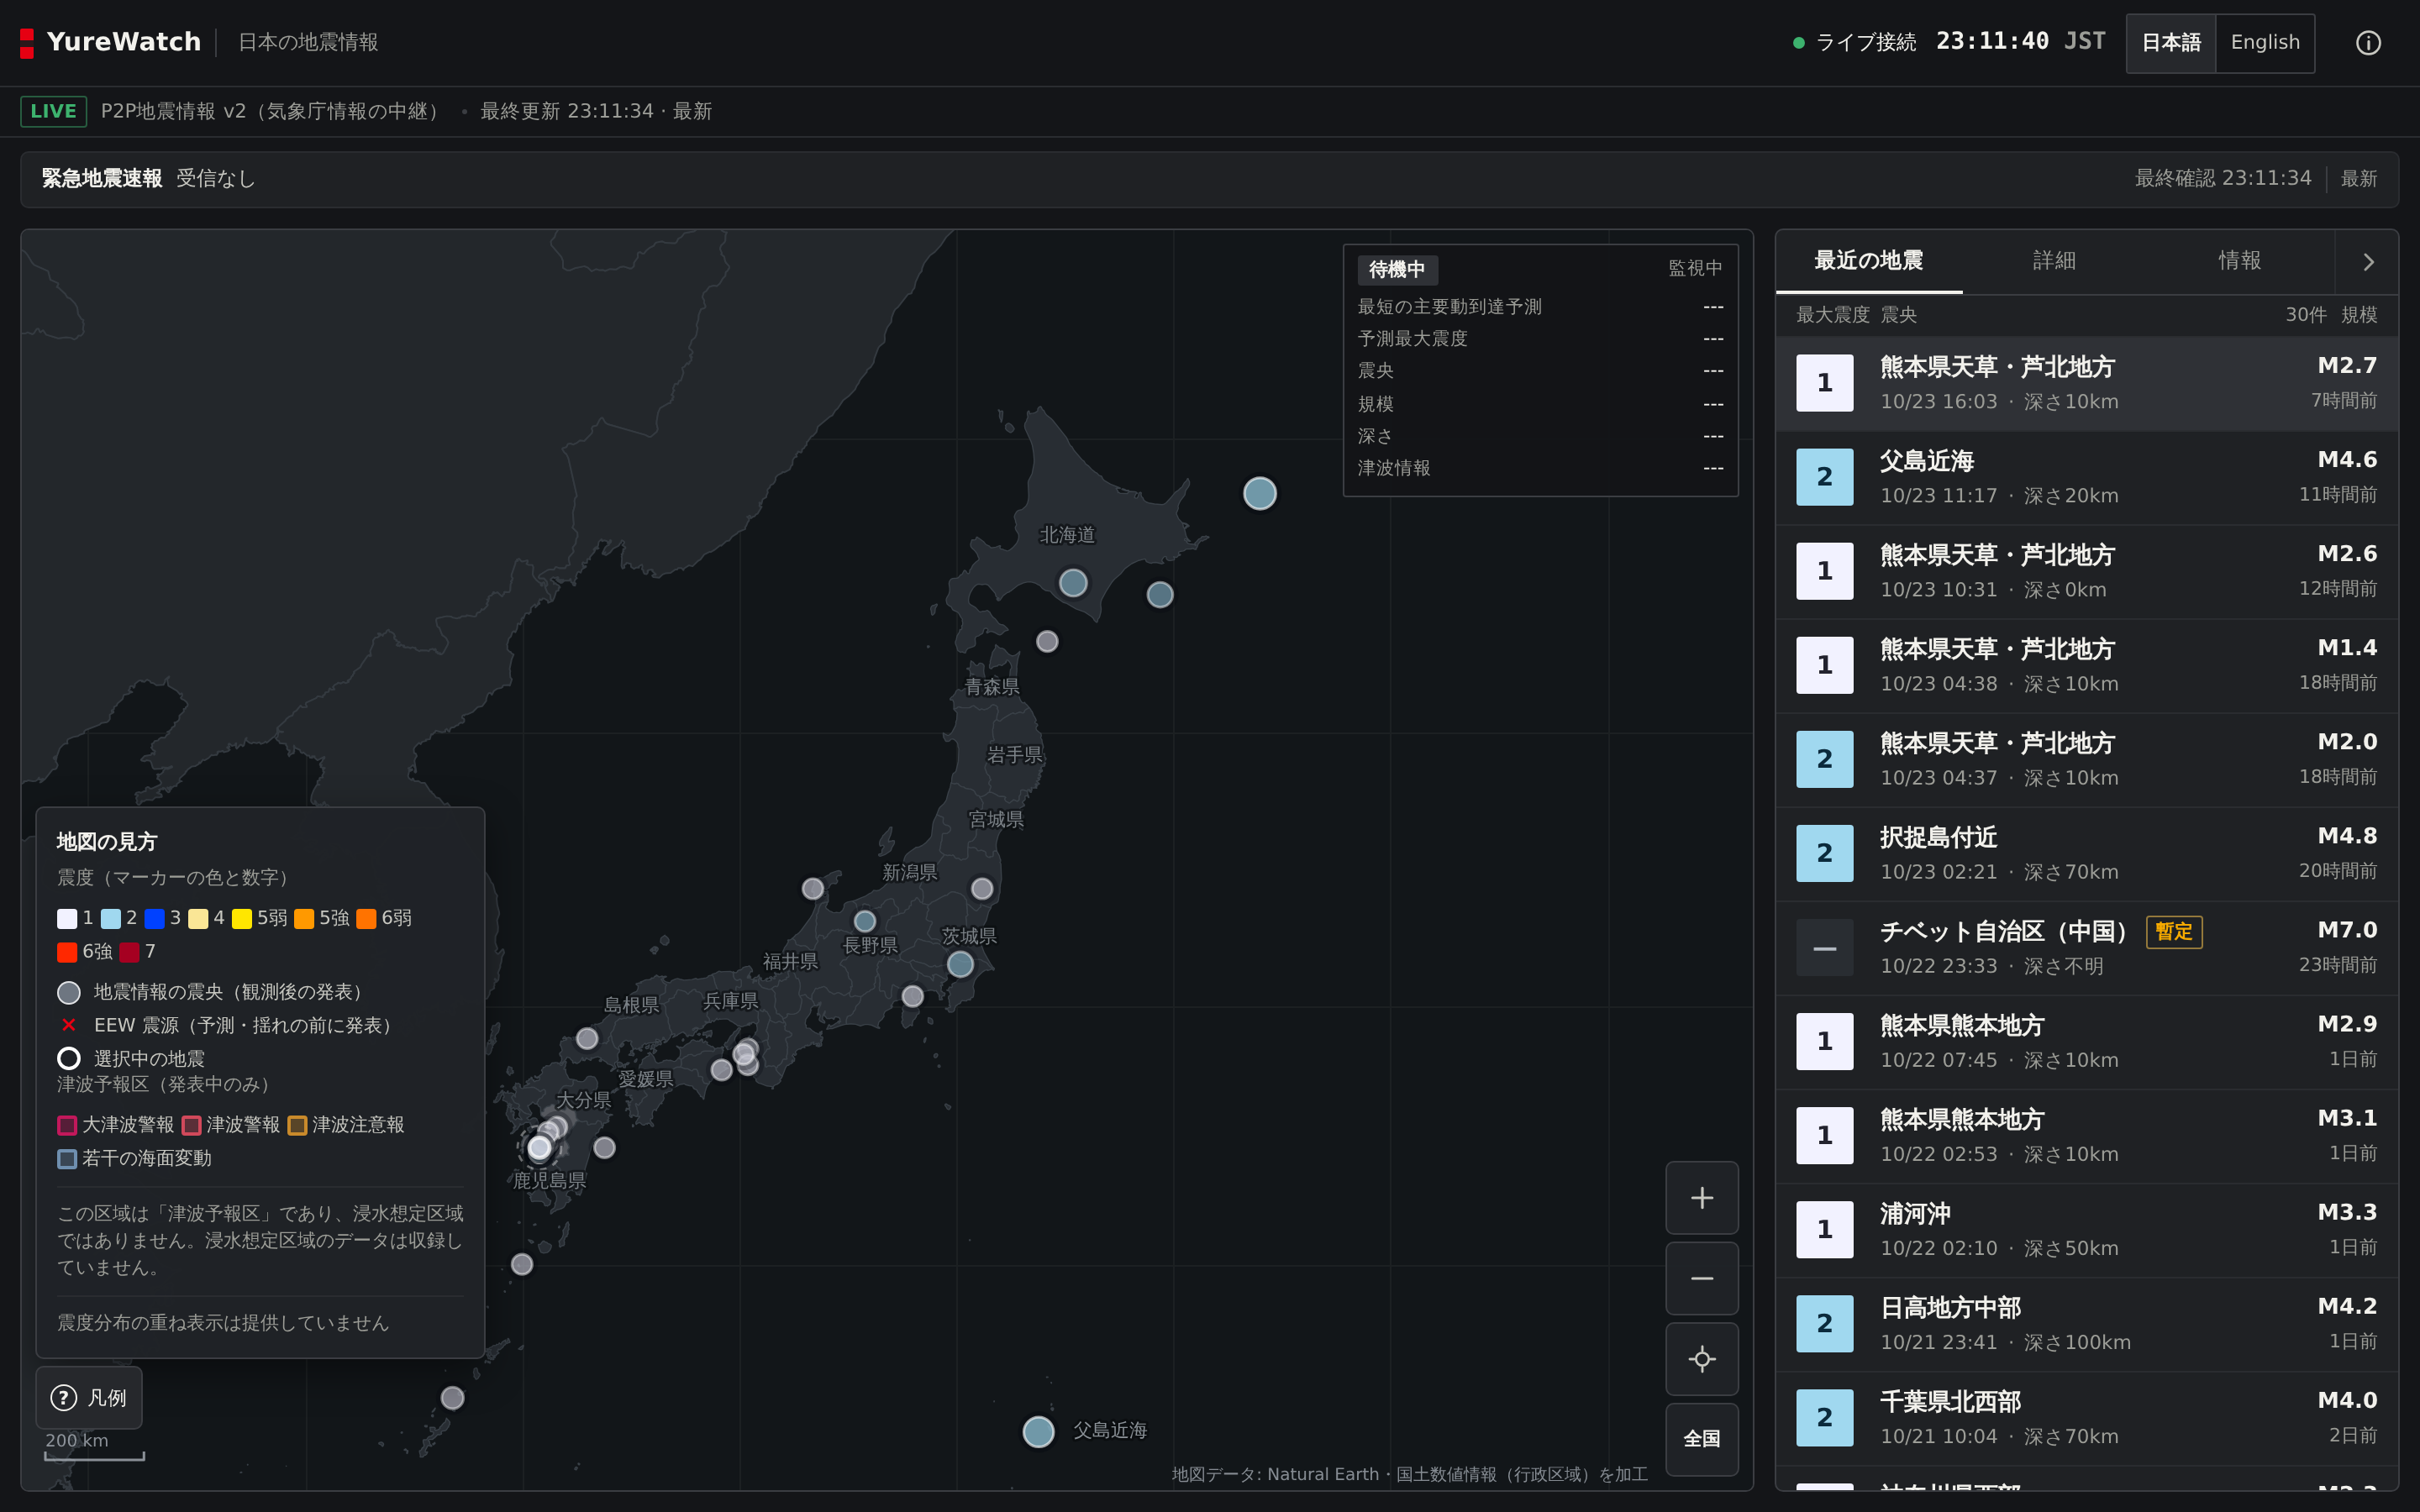Screen dimensions: 2420x1512
Task: Center map with the locate crosshair button
Action: [1701, 1359]
